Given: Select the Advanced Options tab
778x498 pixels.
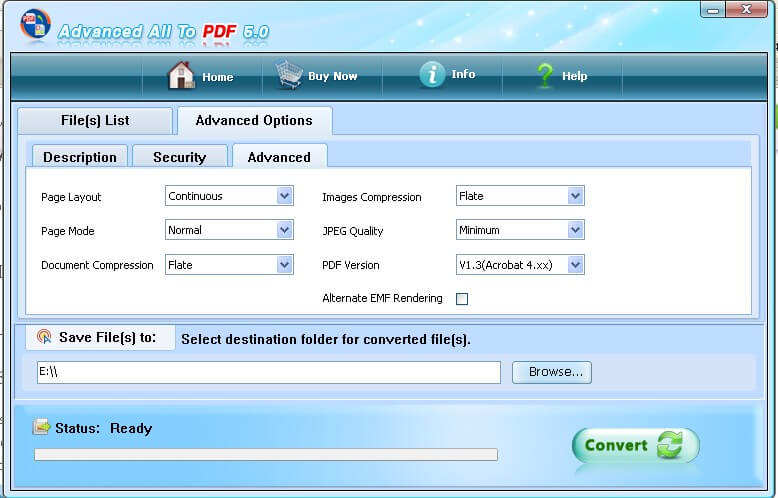Looking at the screenshot, I should point(255,121).
